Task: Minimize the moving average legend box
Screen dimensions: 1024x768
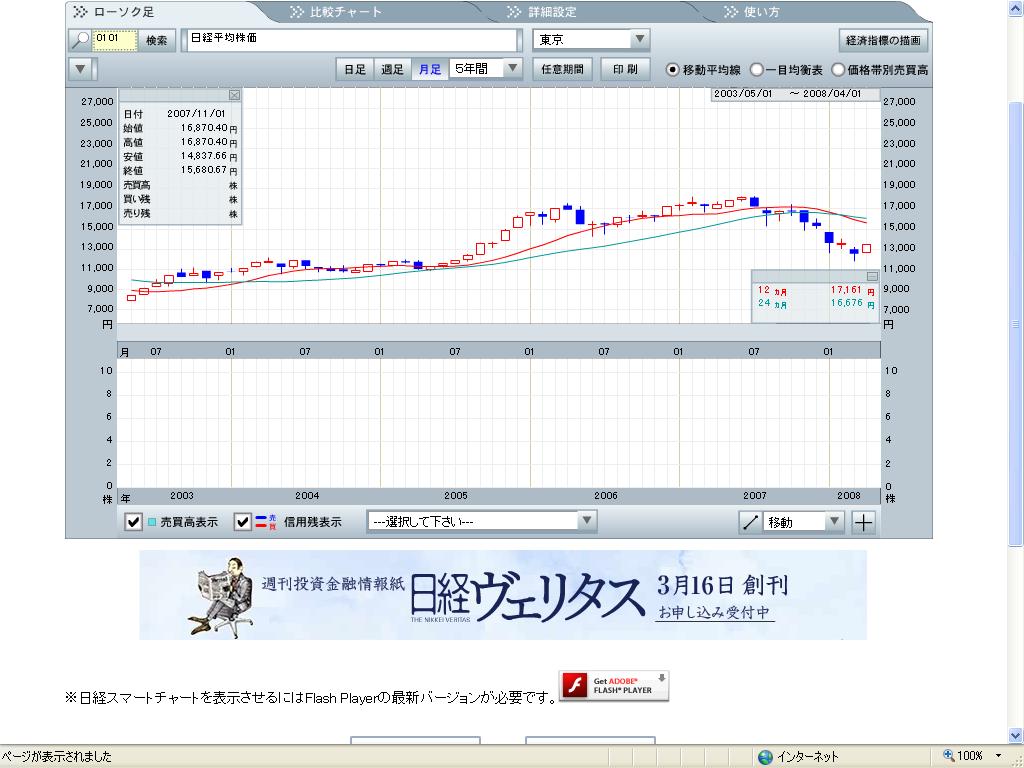Action: click(872, 276)
